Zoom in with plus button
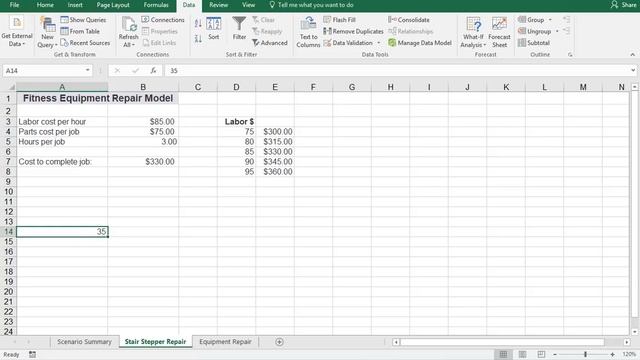 (x=612, y=354)
